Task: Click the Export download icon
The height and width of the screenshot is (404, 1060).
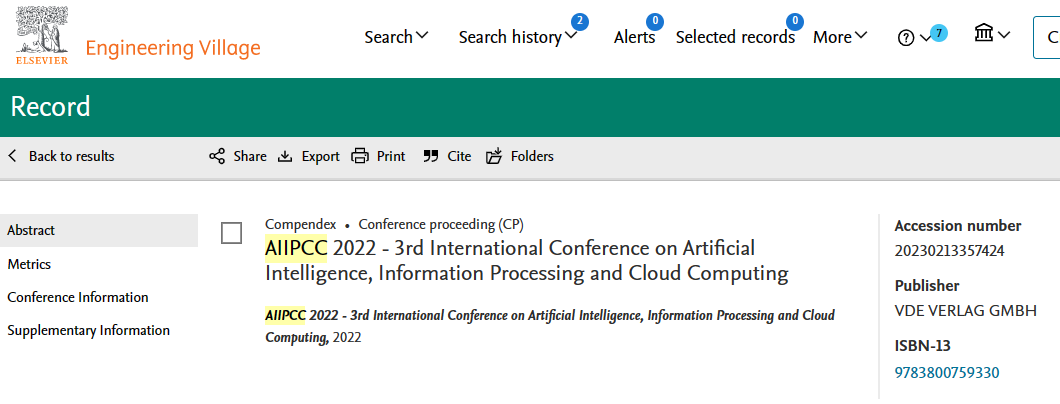Action: pyautogui.click(x=285, y=156)
